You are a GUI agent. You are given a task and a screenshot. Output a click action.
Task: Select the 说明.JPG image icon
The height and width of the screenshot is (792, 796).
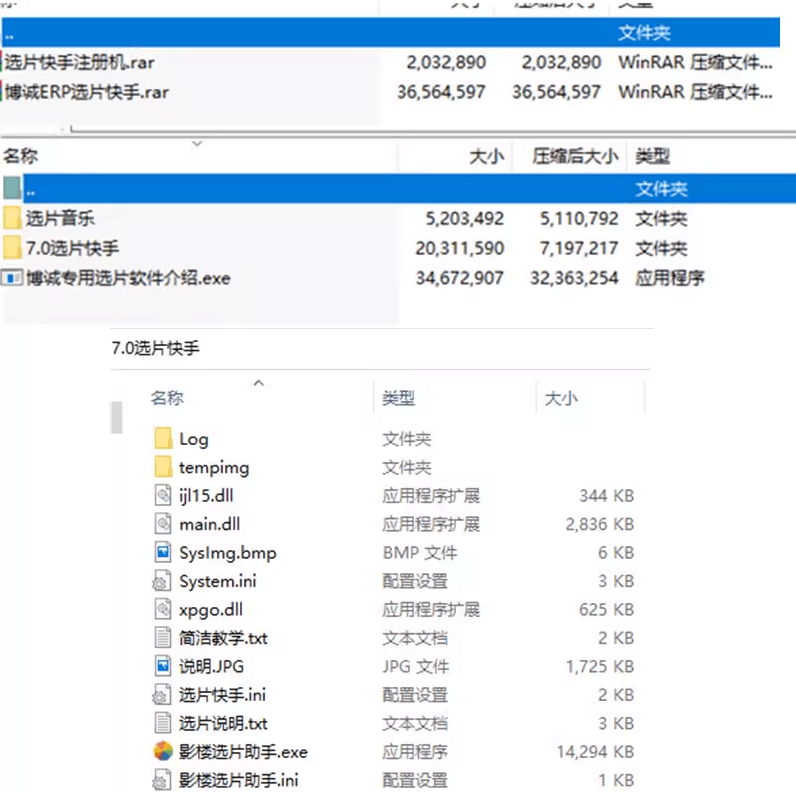tap(164, 666)
